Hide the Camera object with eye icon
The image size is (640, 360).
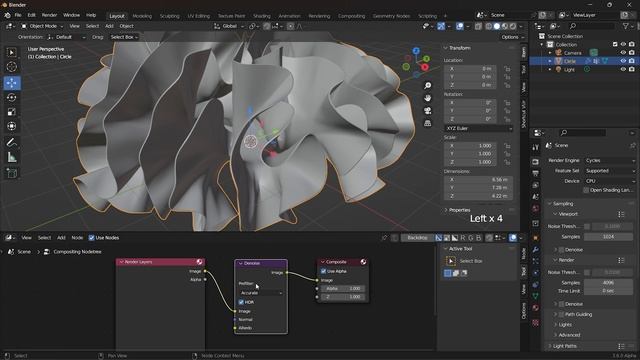[623, 53]
